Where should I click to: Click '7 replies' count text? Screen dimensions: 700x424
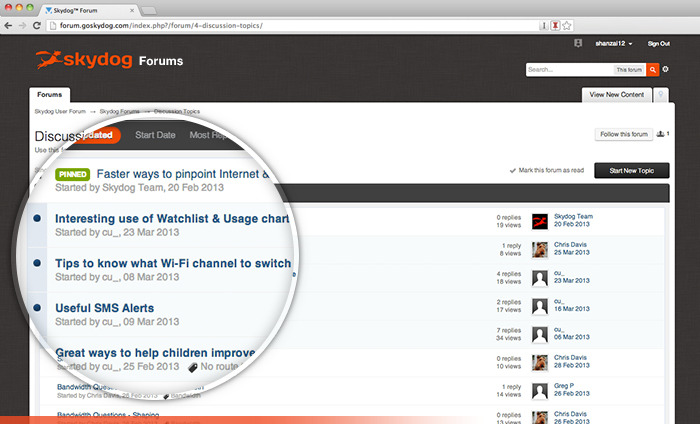click(x=508, y=330)
